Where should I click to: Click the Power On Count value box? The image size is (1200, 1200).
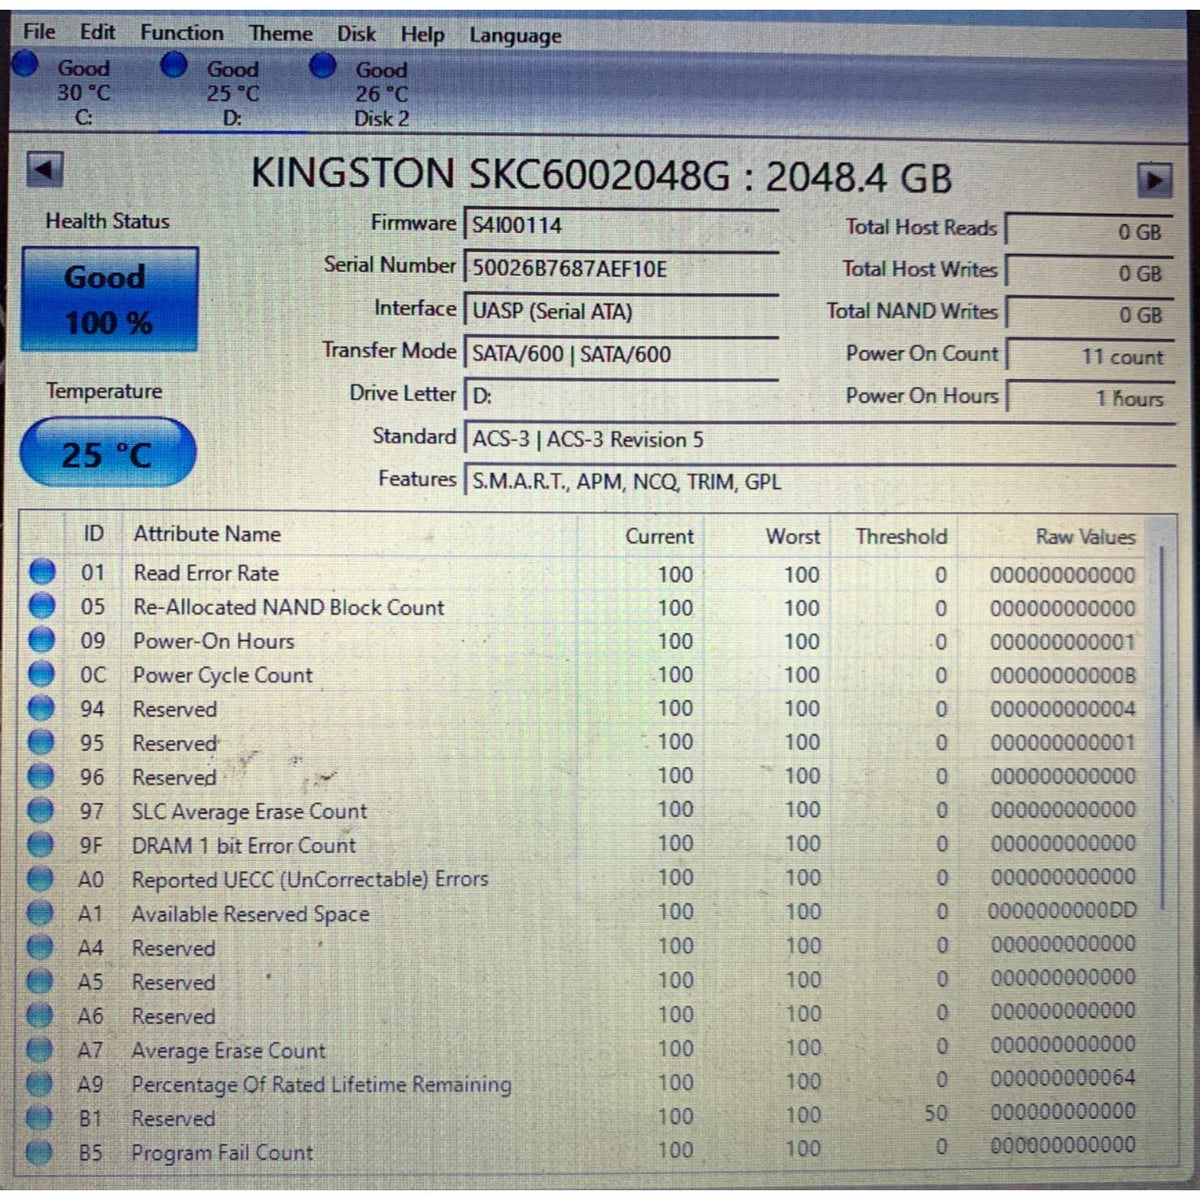click(x=1088, y=356)
